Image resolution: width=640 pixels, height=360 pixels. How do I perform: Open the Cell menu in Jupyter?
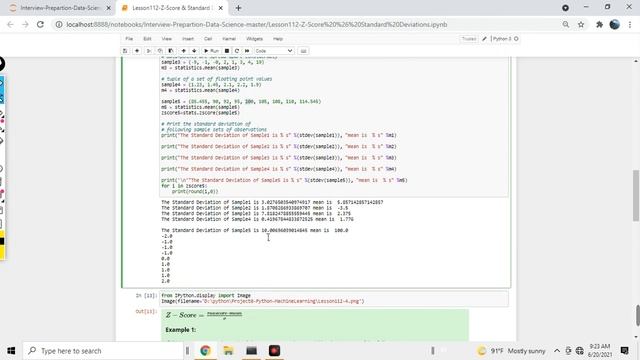208,39
